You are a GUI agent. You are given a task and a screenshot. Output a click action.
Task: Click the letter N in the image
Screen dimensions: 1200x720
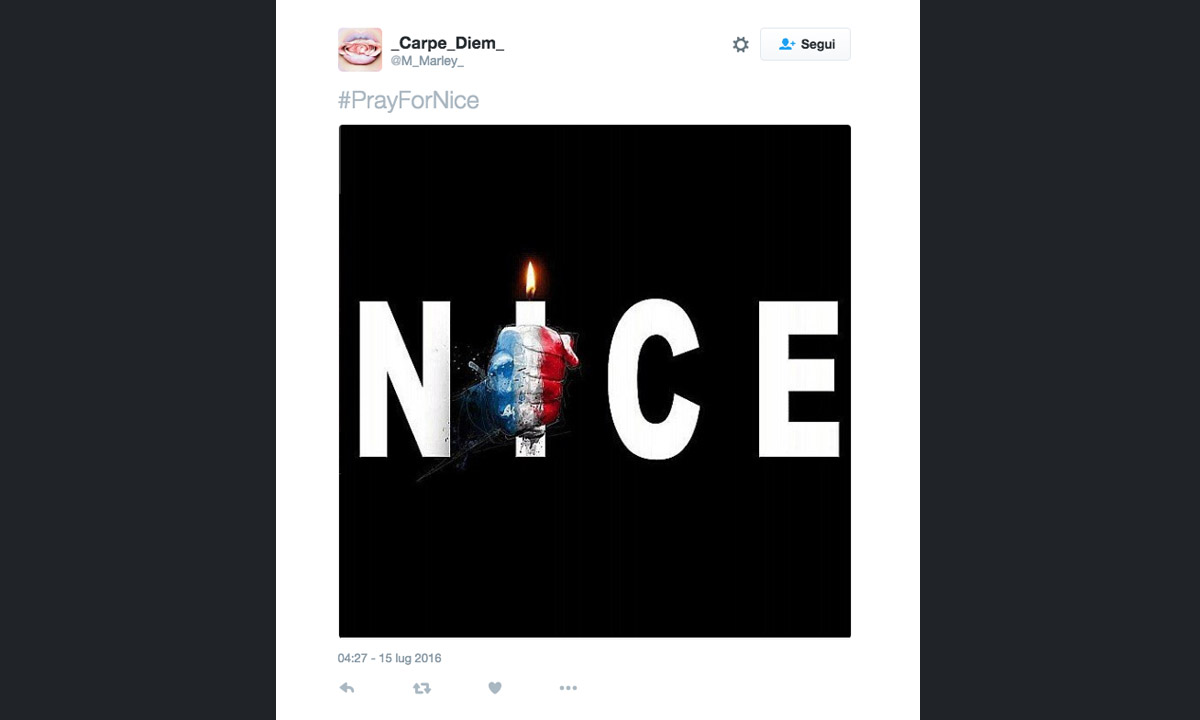pos(405,378)
